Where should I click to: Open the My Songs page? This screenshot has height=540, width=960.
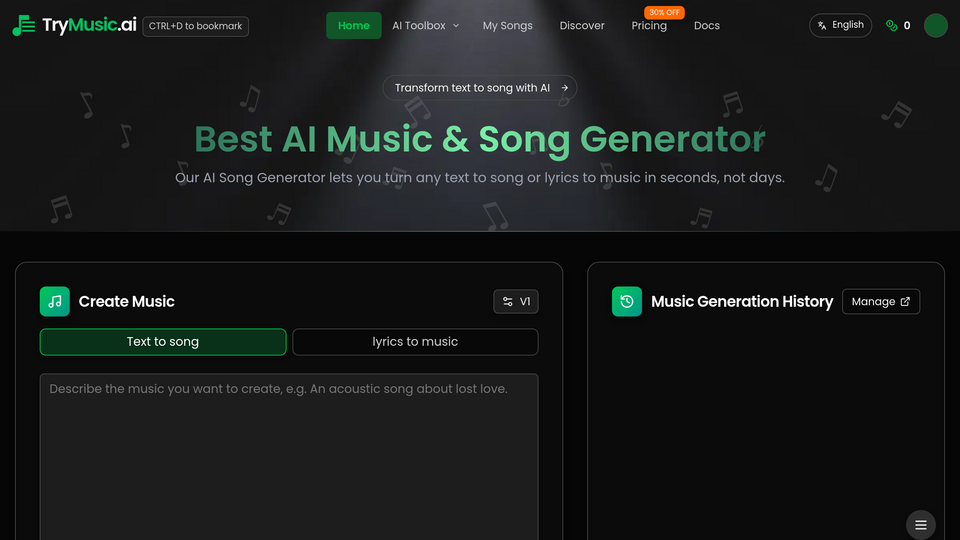pos(508,26)
